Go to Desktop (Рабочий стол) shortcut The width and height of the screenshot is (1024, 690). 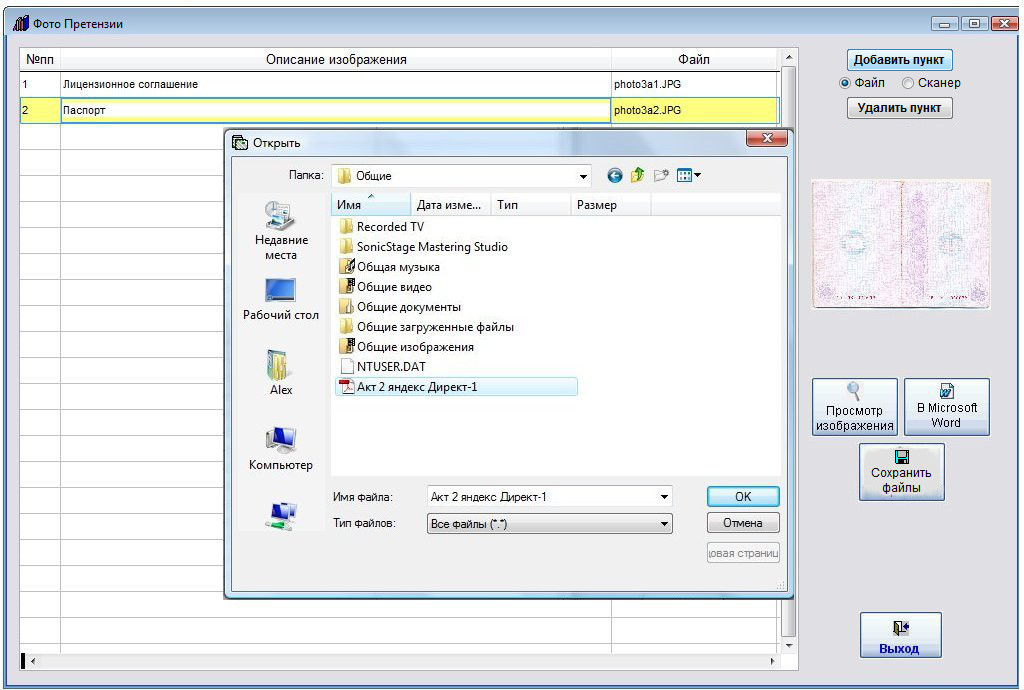click(x=281, y=299)
